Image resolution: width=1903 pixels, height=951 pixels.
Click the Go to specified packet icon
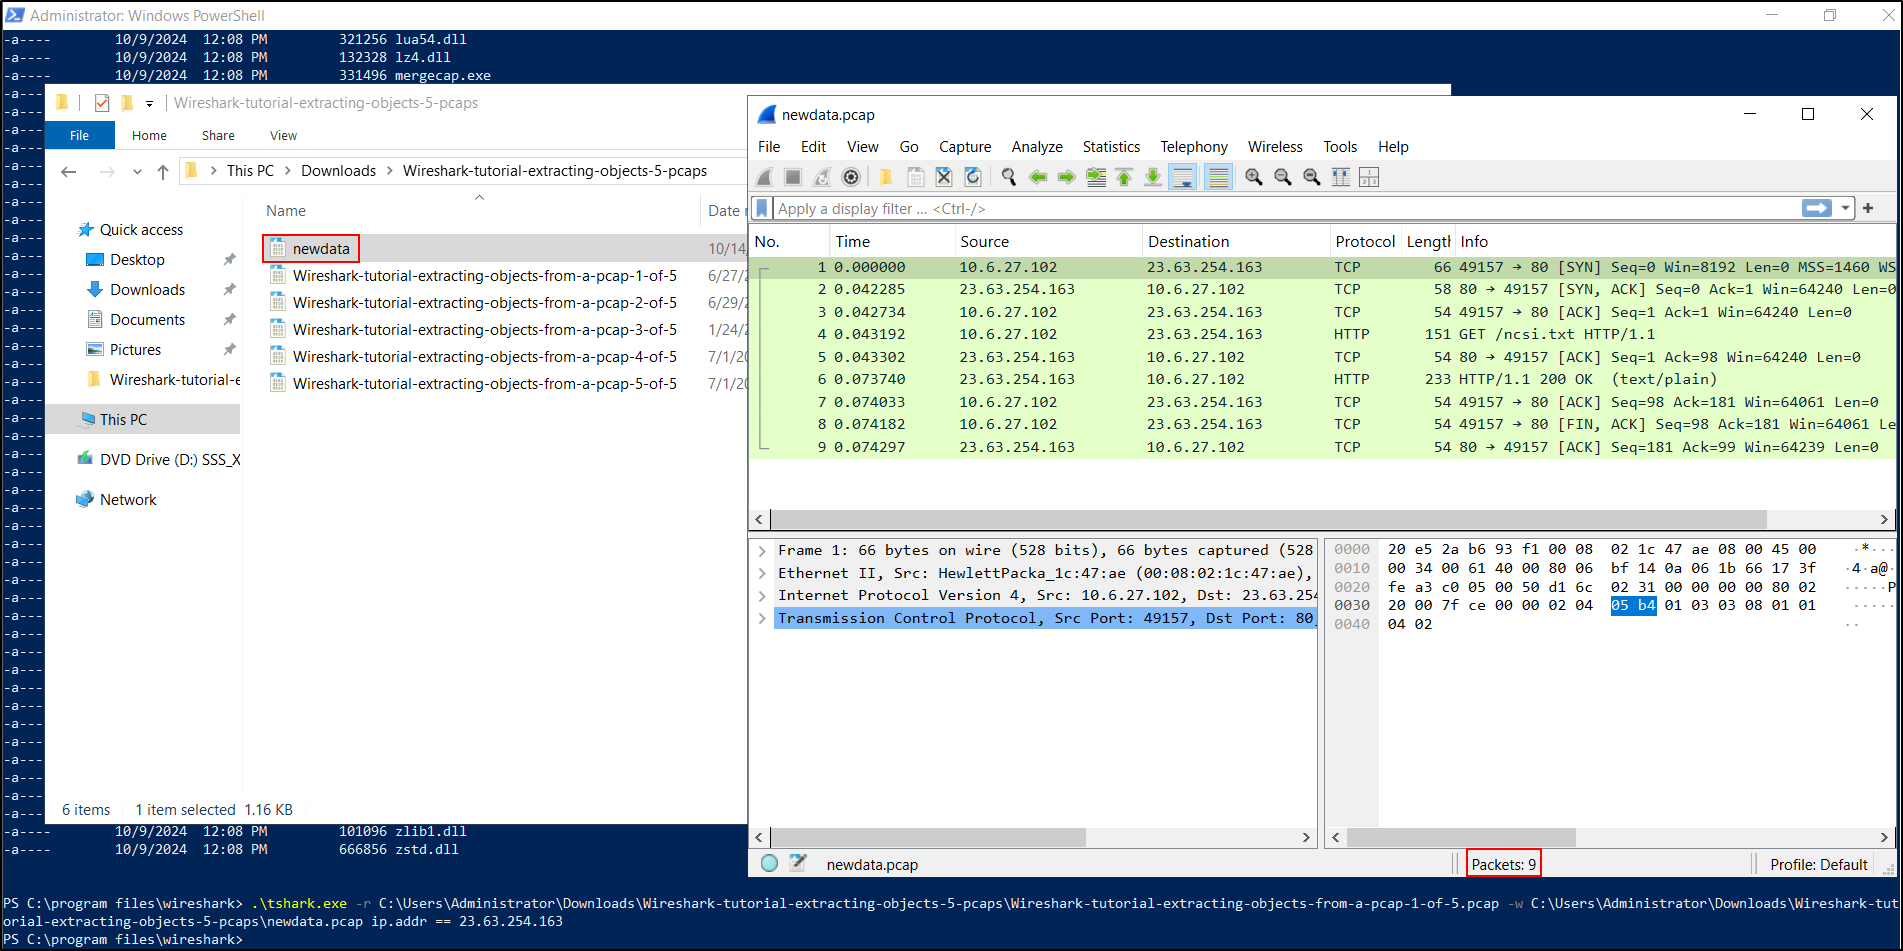[1096, 177]
